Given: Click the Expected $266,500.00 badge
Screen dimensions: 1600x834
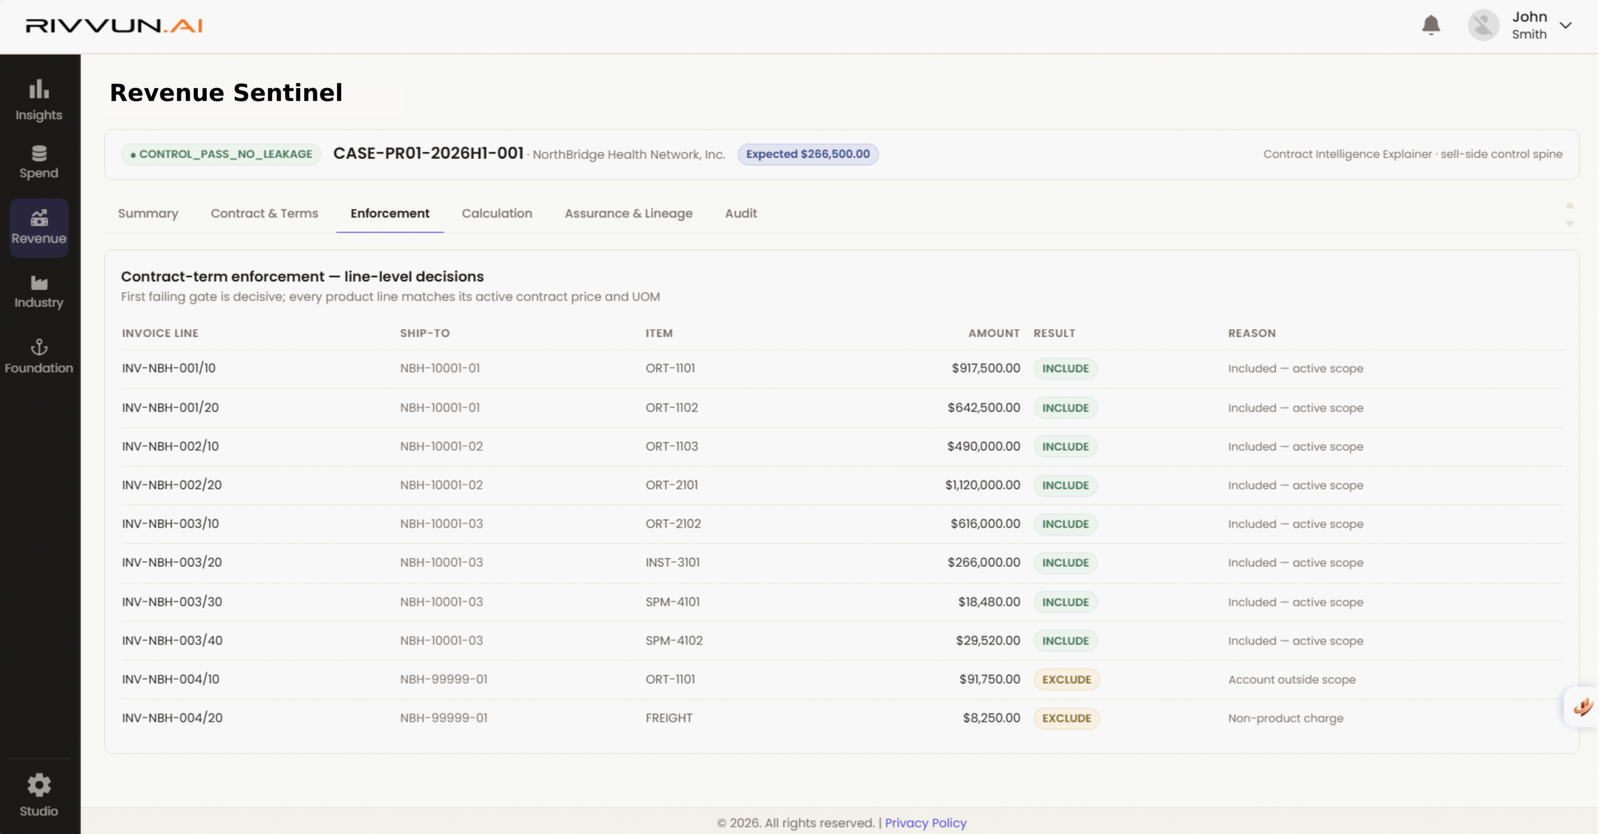Looking at the screenshot, I should (x=808, y=154).
